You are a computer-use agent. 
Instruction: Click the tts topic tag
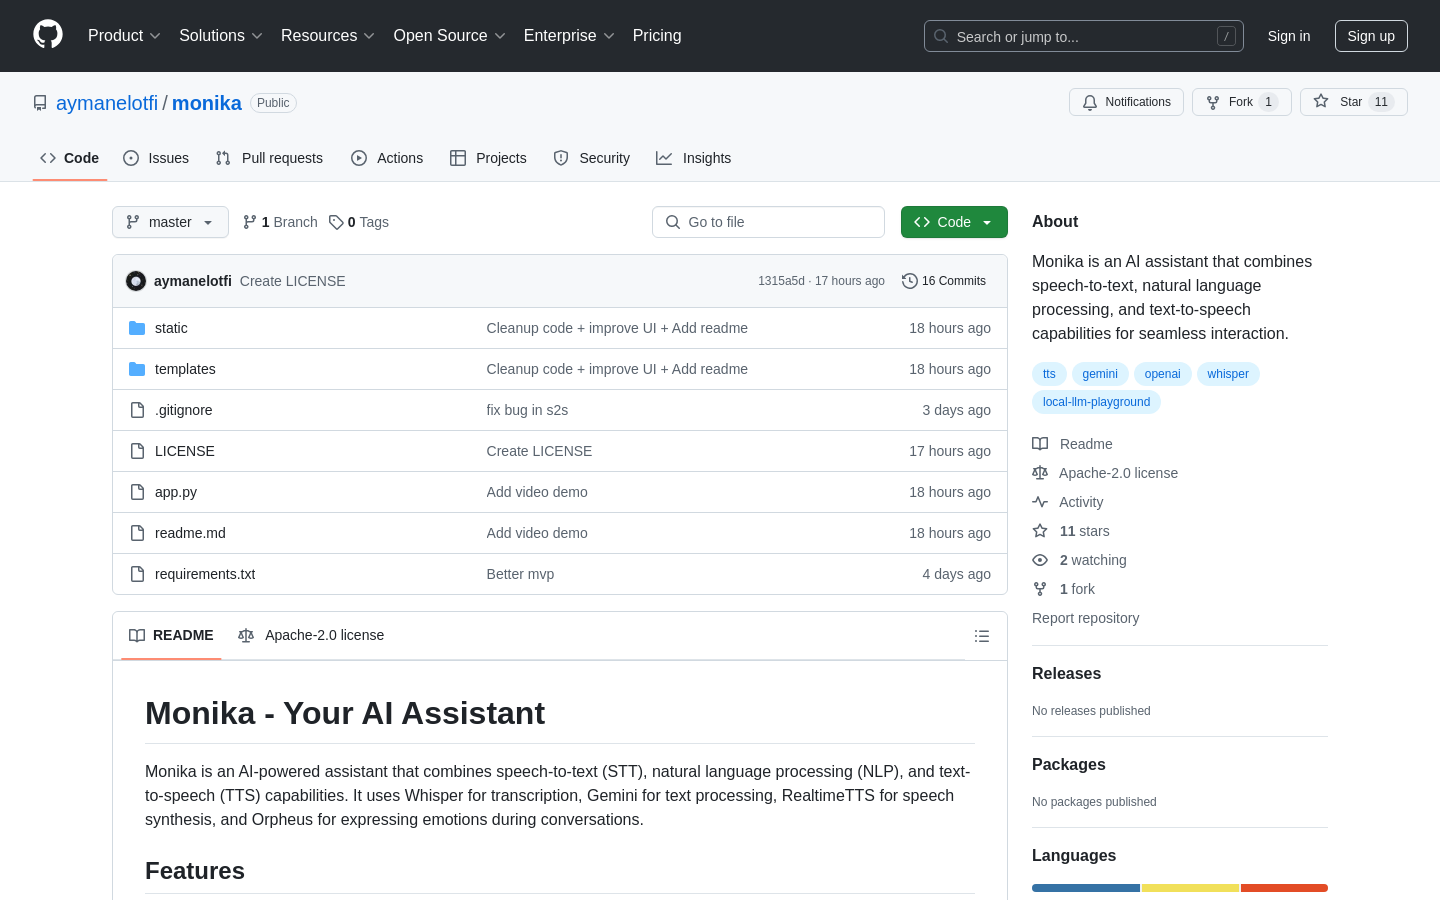point(1049,374)
